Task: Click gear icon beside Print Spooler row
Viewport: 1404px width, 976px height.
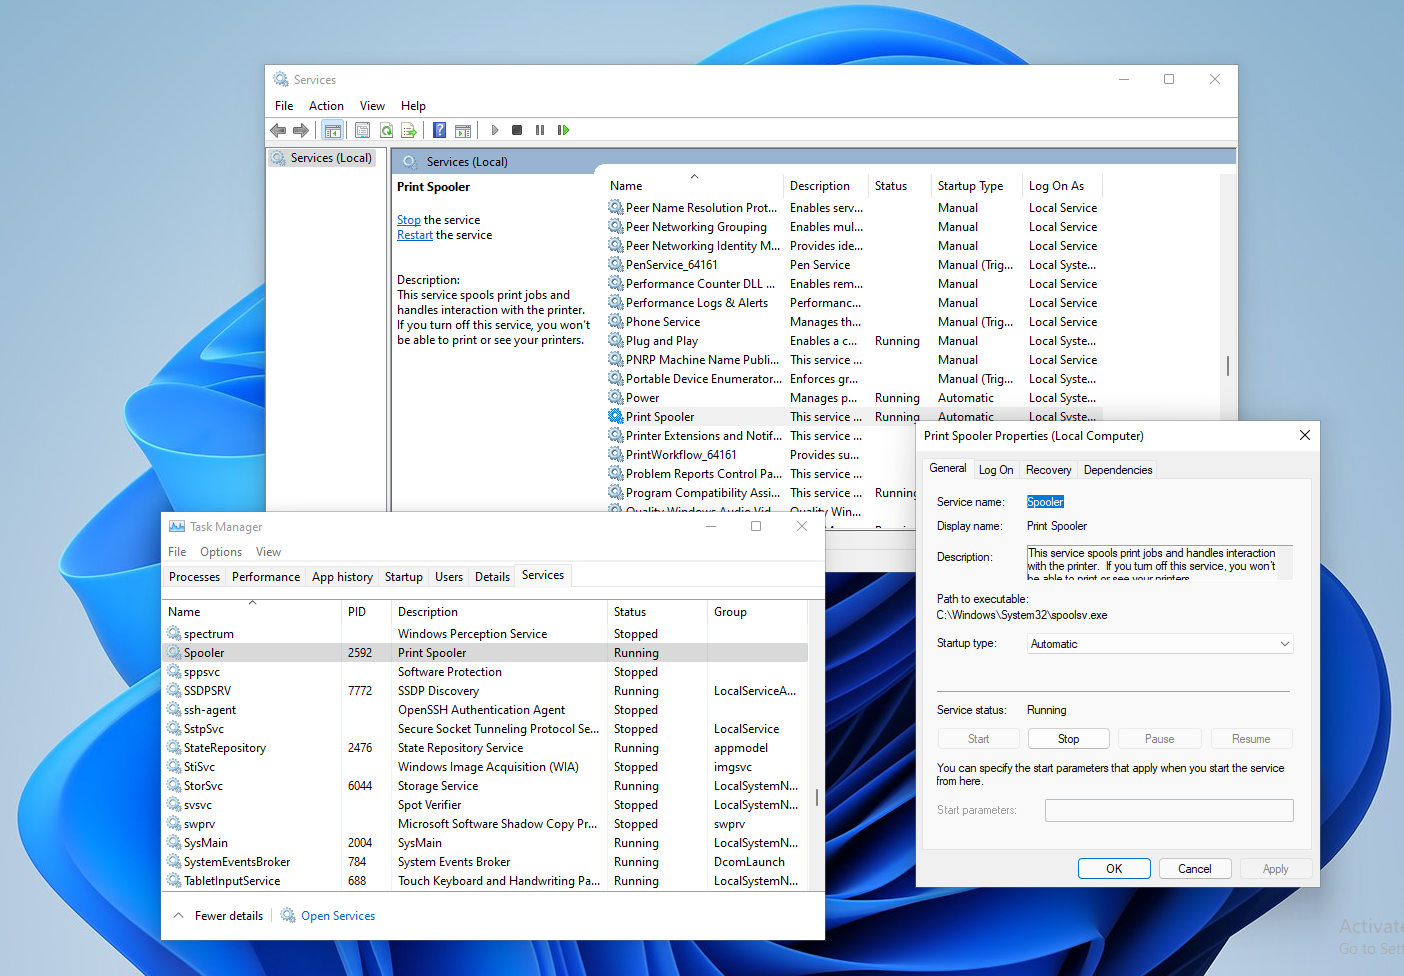Action: pyautogui.click(x=615, y=416)
